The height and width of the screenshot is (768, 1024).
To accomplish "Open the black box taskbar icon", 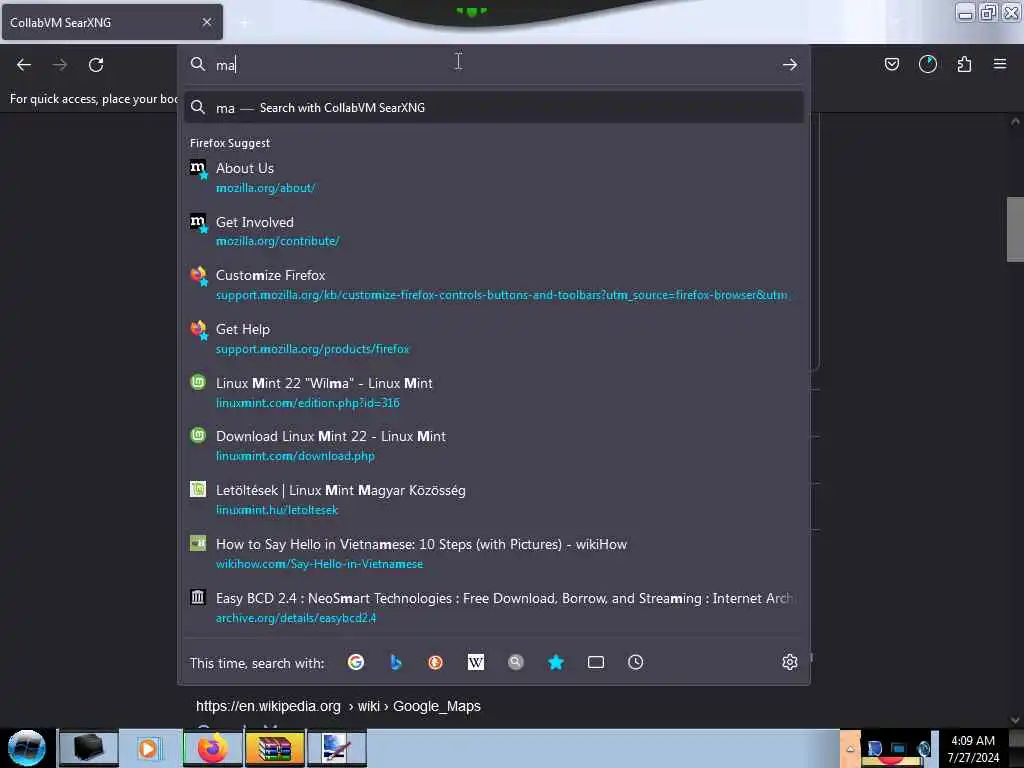I will click(x=88, y=748).
